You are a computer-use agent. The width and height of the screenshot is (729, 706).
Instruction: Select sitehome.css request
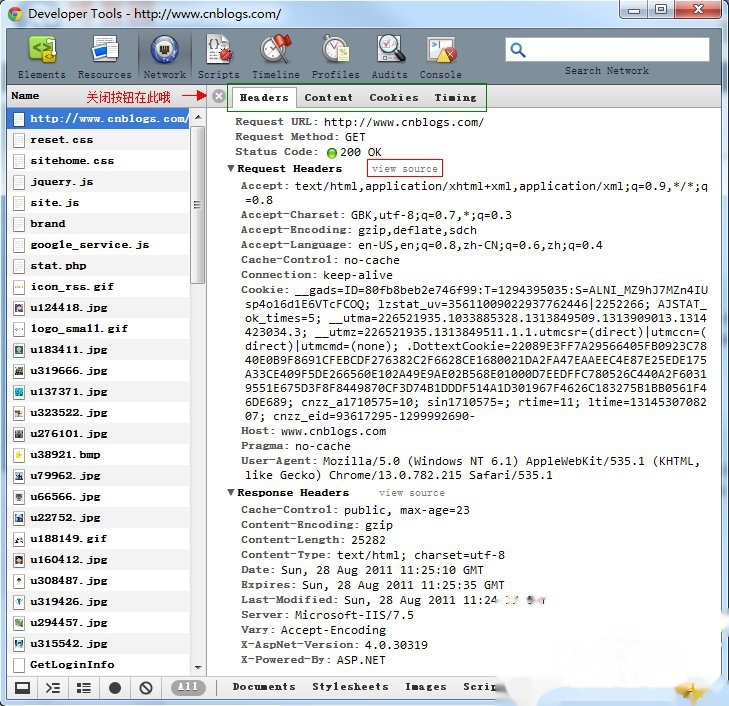99,160
